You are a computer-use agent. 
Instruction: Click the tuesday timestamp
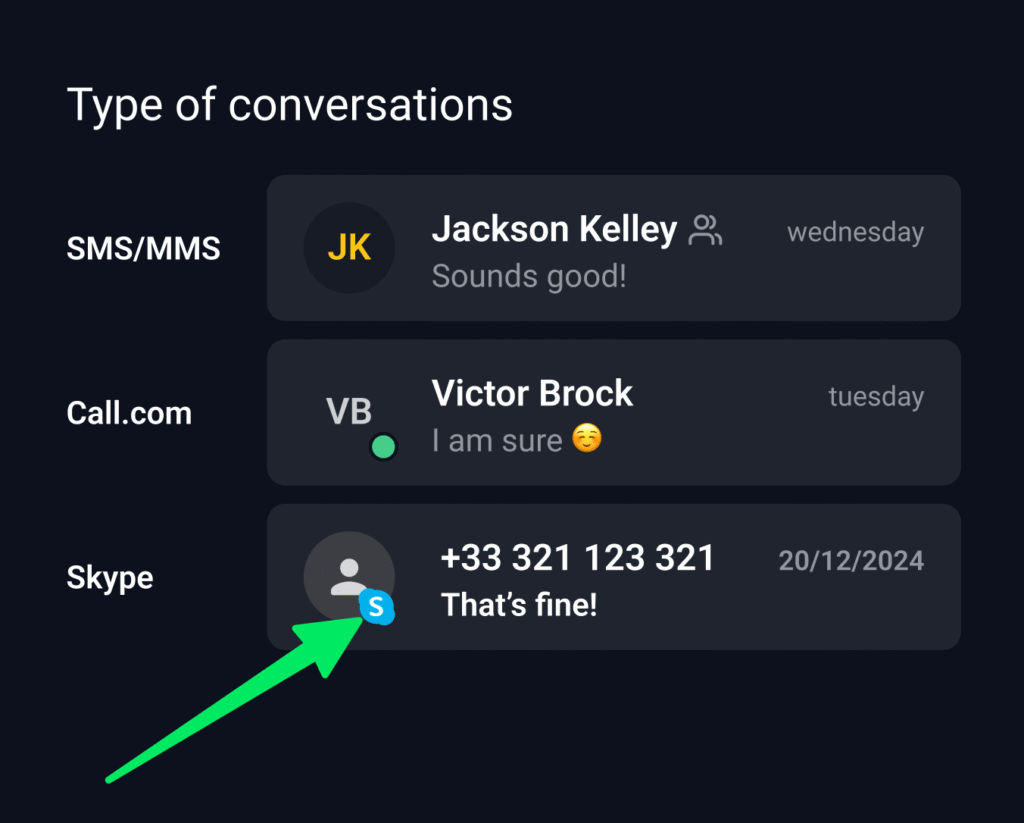(x=876, y=397)
